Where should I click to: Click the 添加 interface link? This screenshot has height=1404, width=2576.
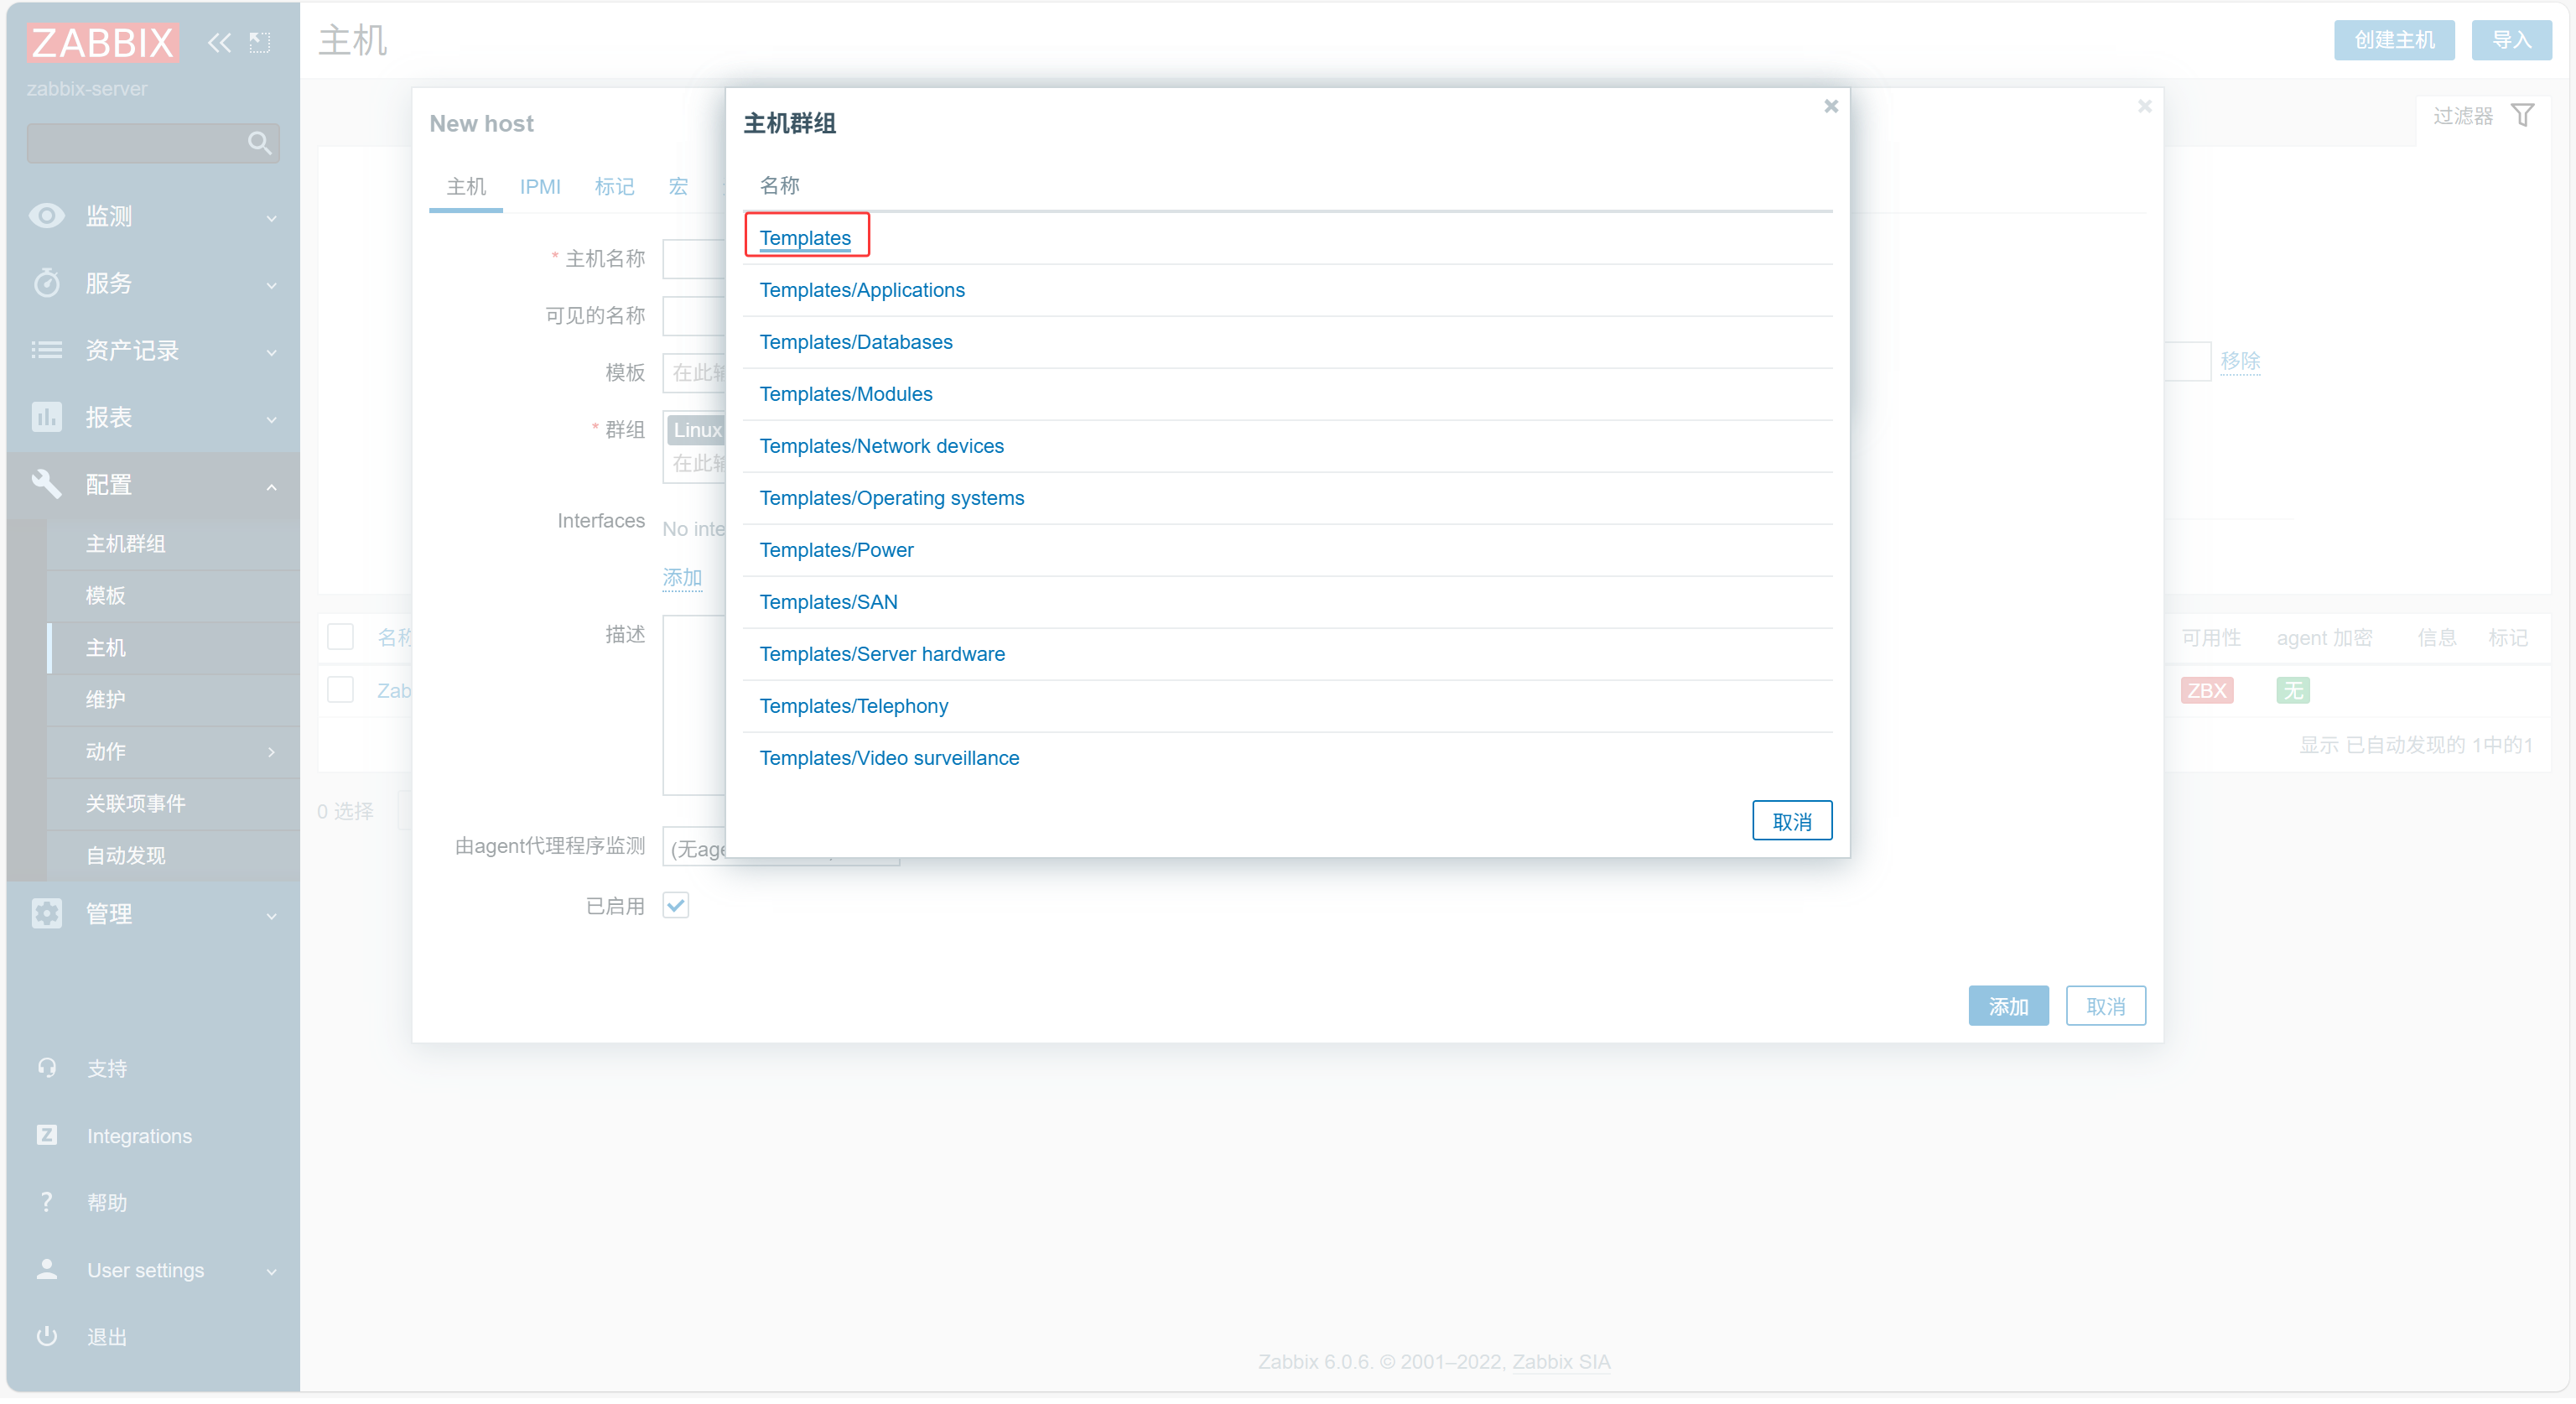point(682,578)
